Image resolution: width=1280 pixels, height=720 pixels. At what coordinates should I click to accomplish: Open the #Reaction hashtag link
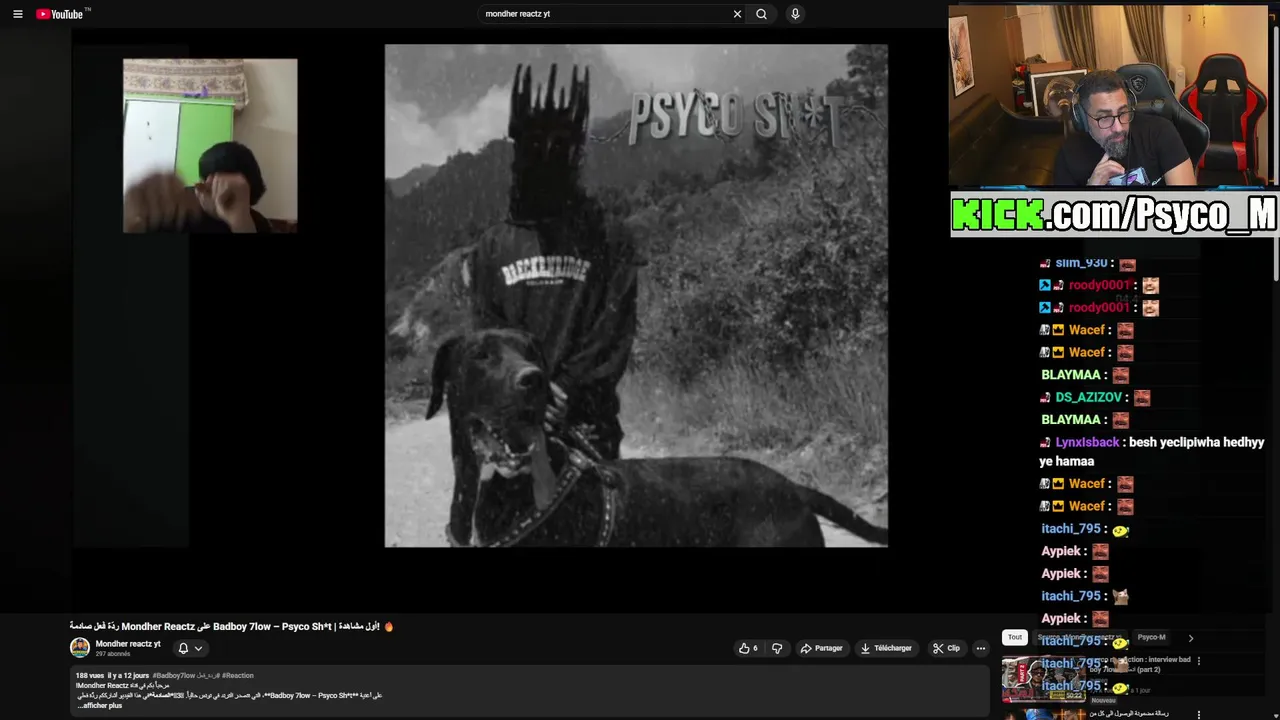(x=238, y=676)
